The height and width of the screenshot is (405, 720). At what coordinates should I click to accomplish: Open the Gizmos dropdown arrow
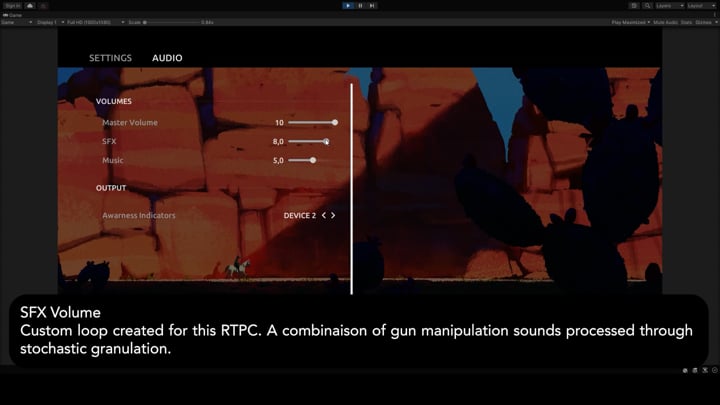click(x=716, y=22)
